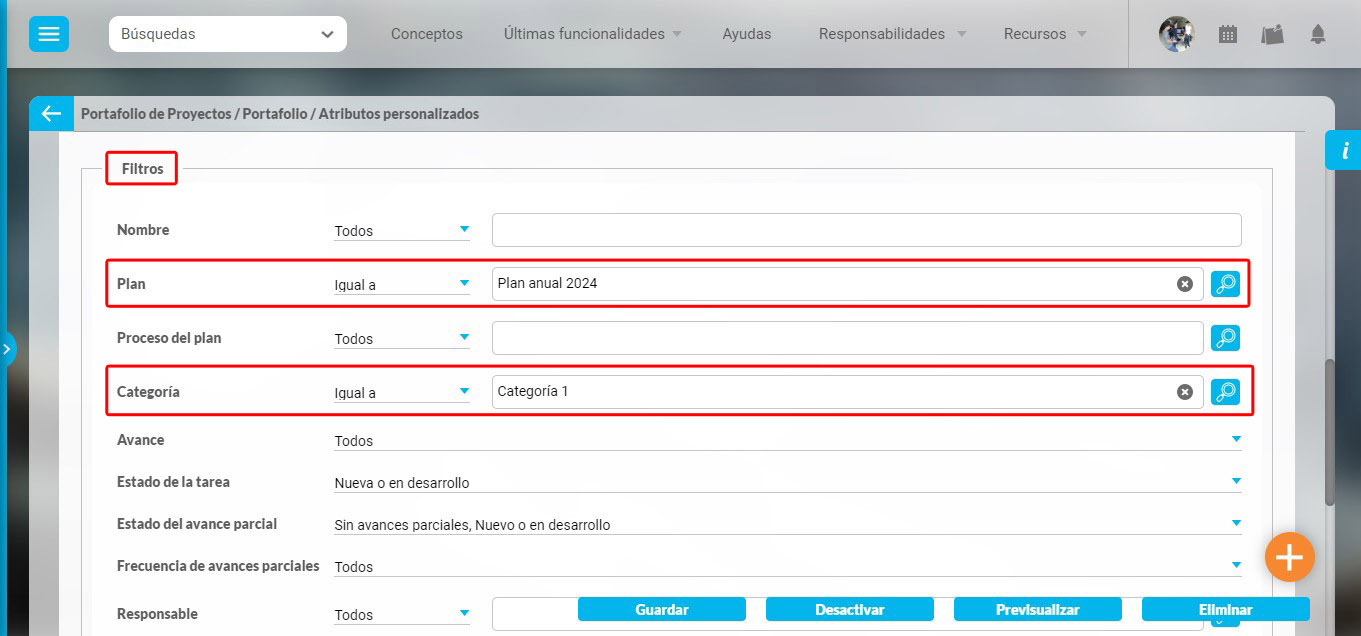Open the hamburger main menu
The width and height of the screenshot is (1361, 636).
point(48,34)
